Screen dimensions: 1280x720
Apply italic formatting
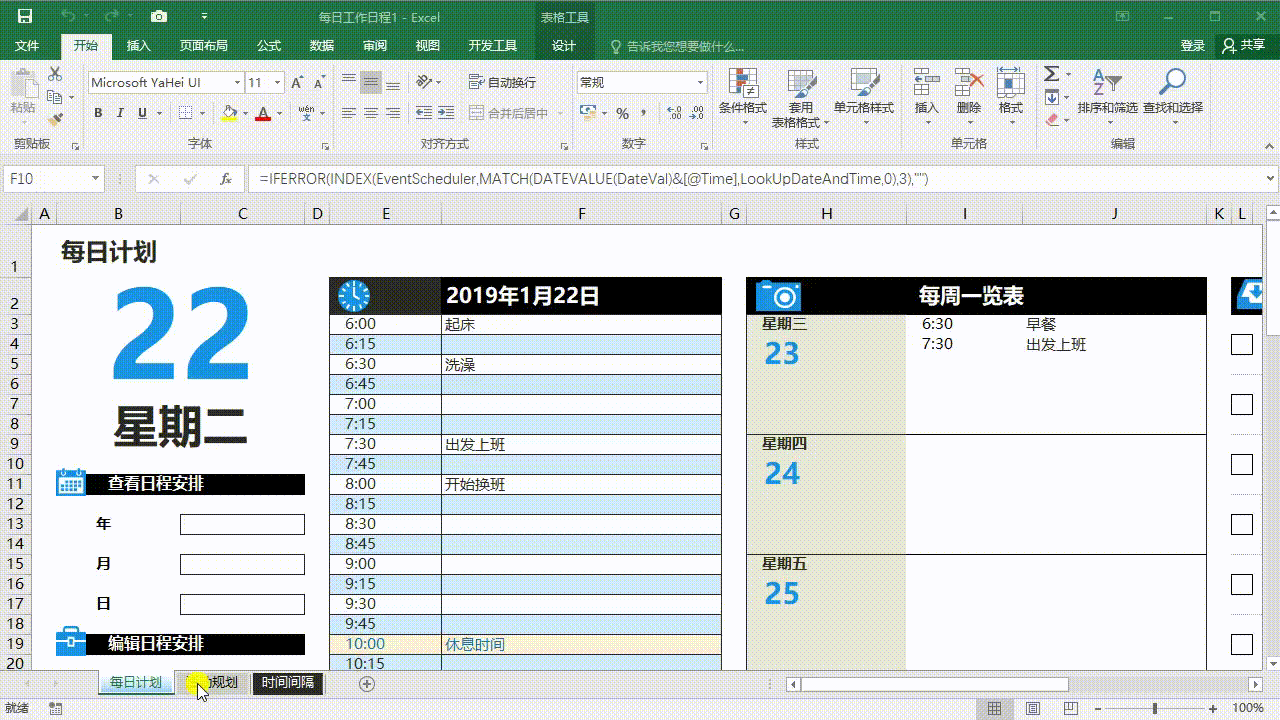tap(120, 113)
